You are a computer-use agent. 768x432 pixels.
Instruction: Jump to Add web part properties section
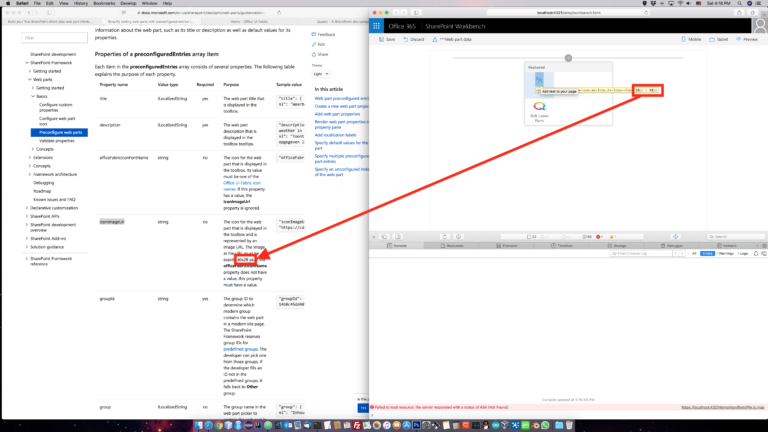[x=337, y=114]
